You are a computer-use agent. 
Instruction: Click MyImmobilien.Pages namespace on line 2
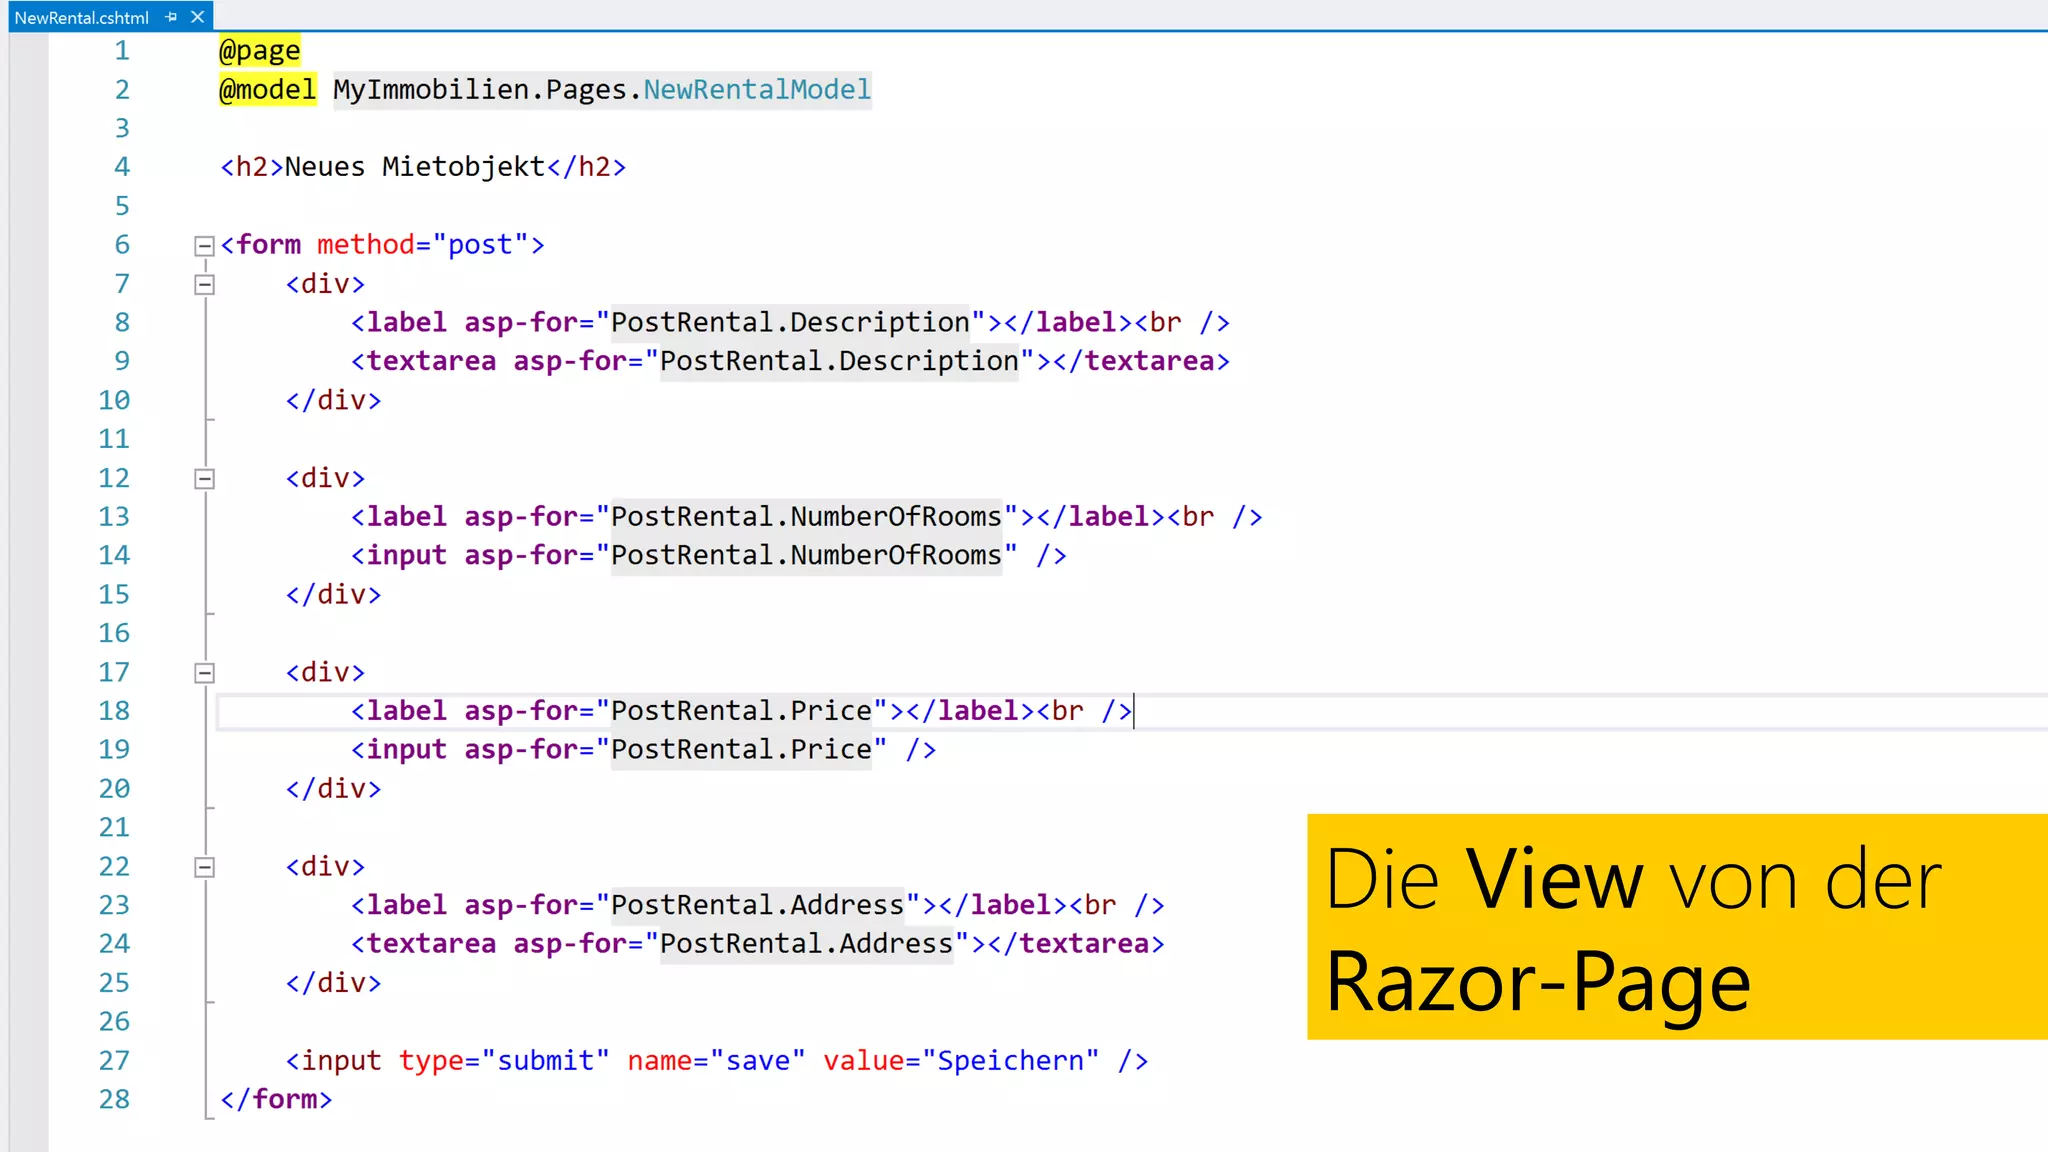tap(480, 89)
